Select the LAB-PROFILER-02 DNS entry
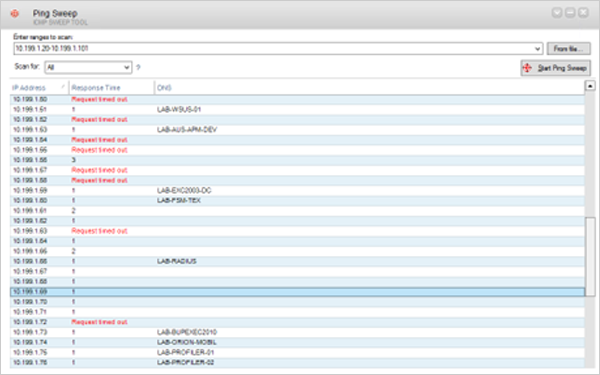600x375 pixels. tap(185, 362)
